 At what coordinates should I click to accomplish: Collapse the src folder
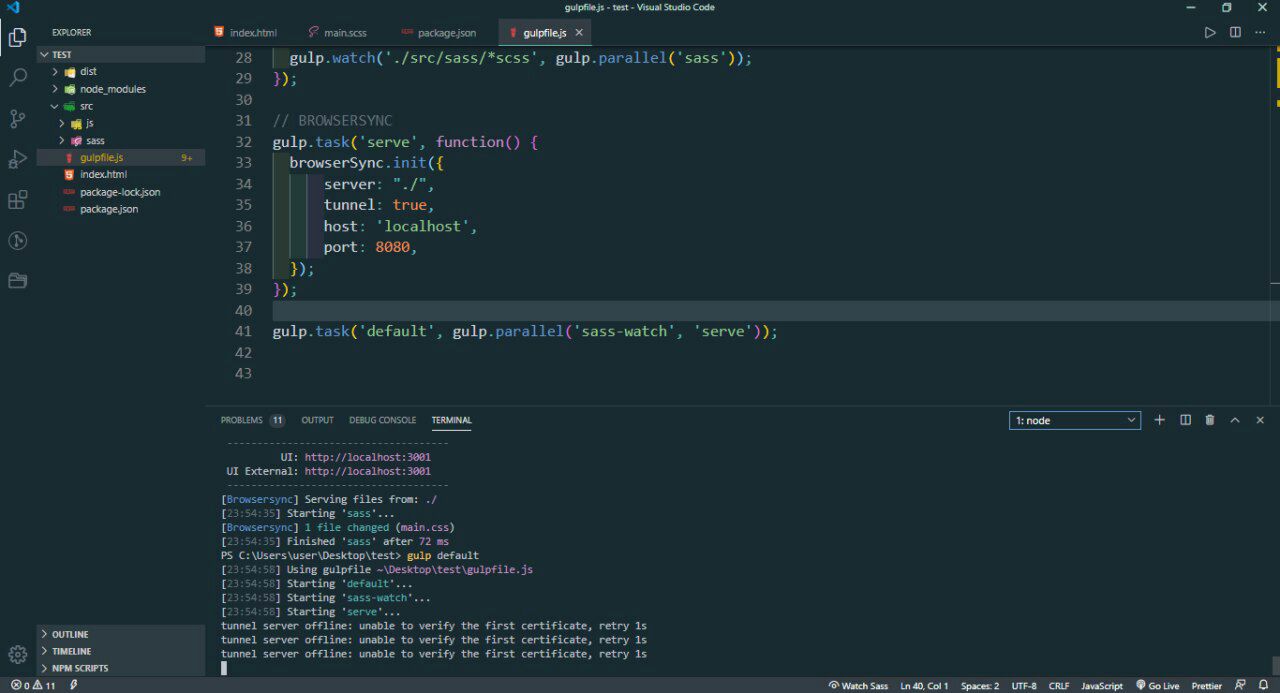point(121,106)
